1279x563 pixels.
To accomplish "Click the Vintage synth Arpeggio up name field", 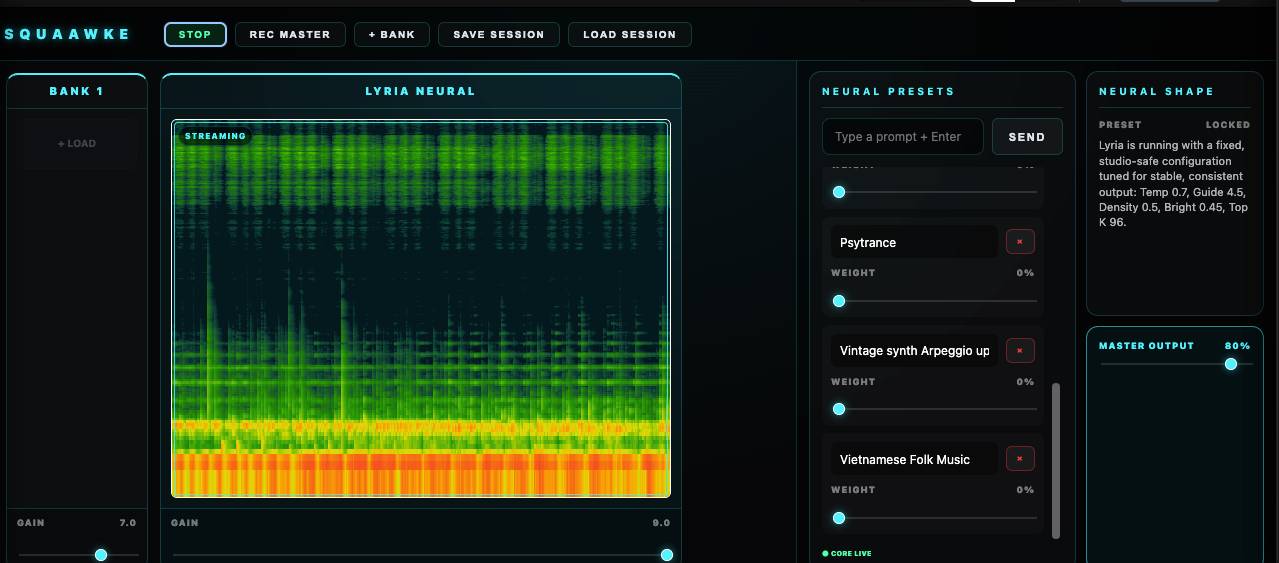I will point(914,350).
